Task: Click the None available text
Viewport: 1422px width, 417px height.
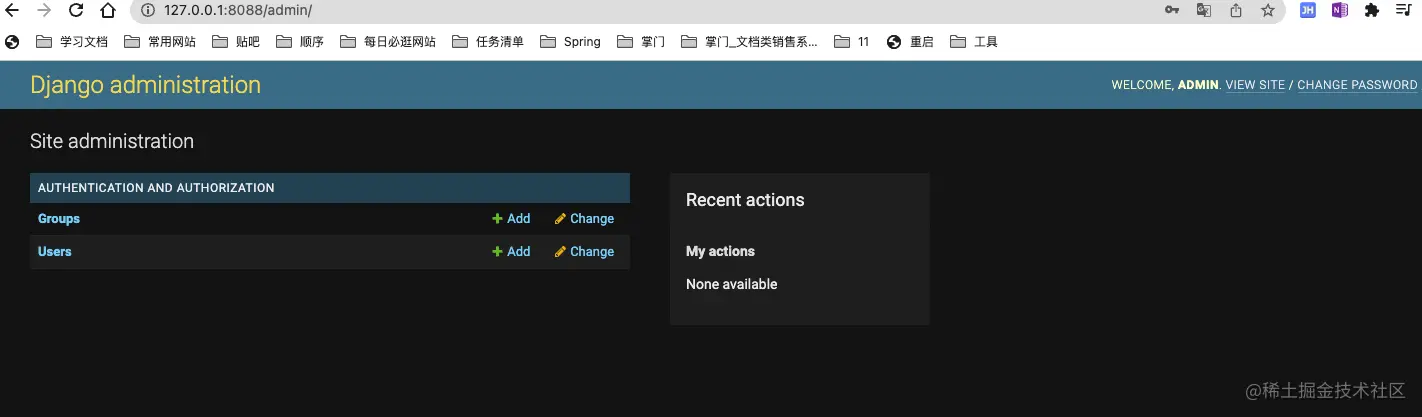Action: [731, 284]
